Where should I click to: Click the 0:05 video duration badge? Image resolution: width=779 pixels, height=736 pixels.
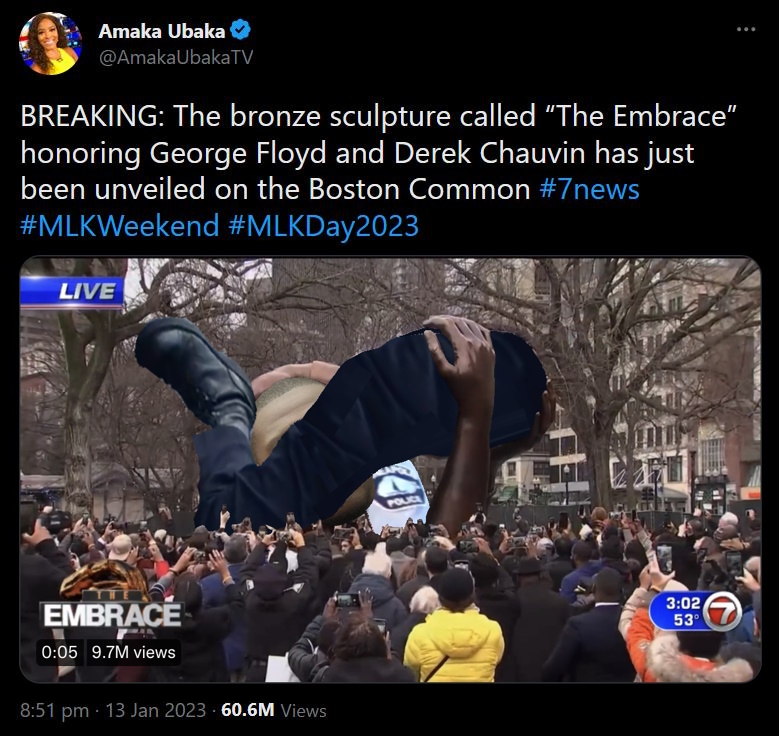60,652
